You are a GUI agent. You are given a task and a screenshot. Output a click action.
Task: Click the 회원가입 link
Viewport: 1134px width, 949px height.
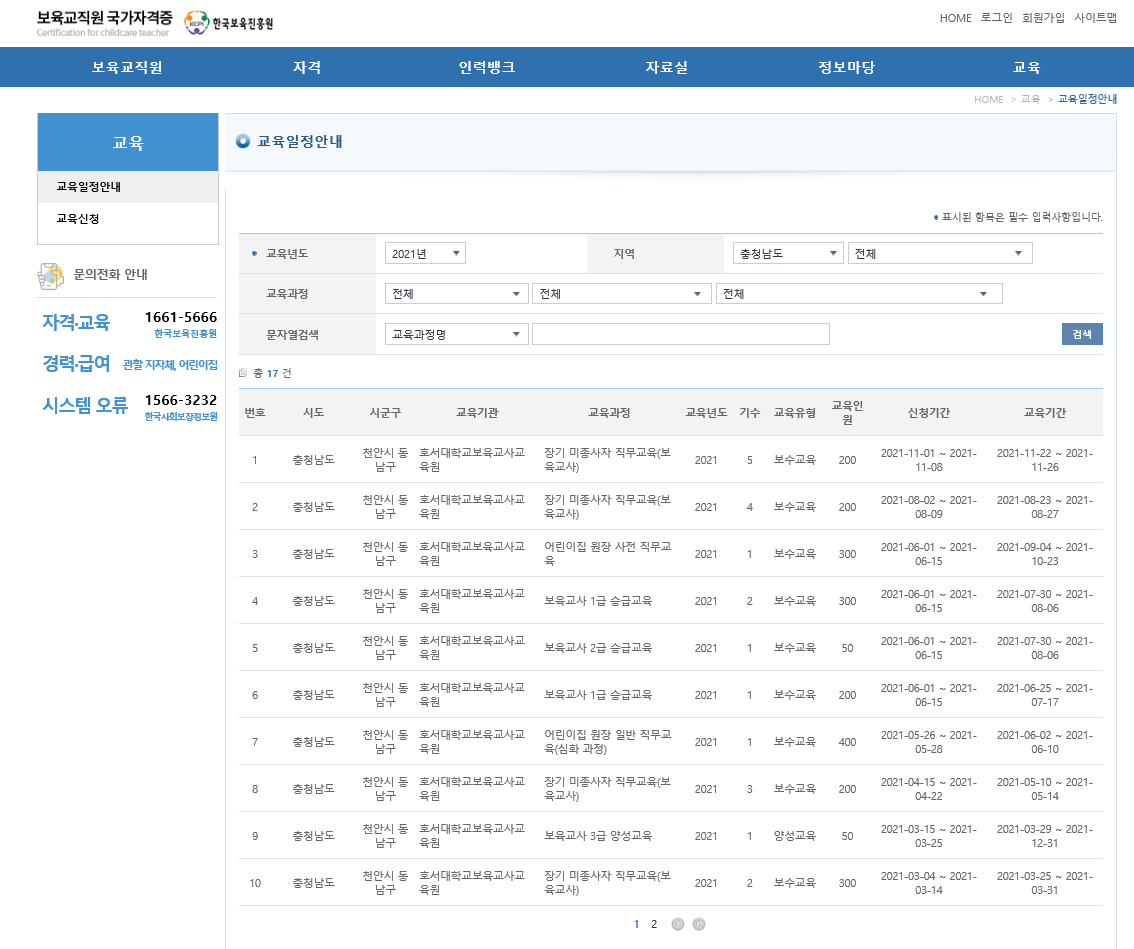1043,18
